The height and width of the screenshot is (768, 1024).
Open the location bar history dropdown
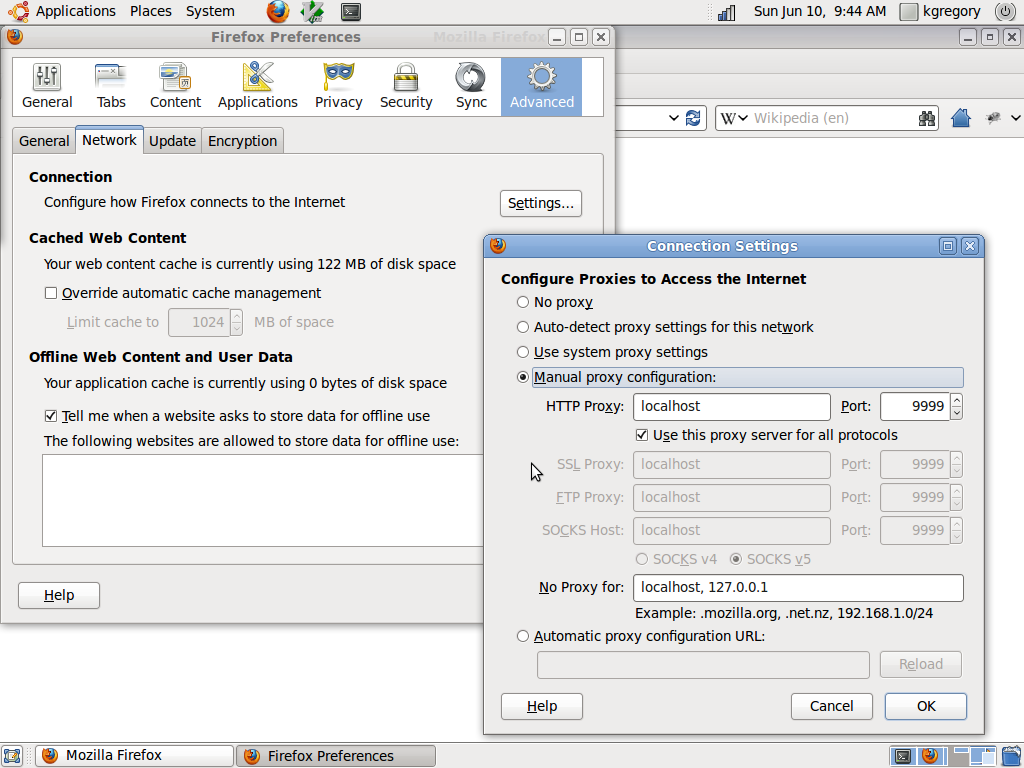[x=672, y=118]
